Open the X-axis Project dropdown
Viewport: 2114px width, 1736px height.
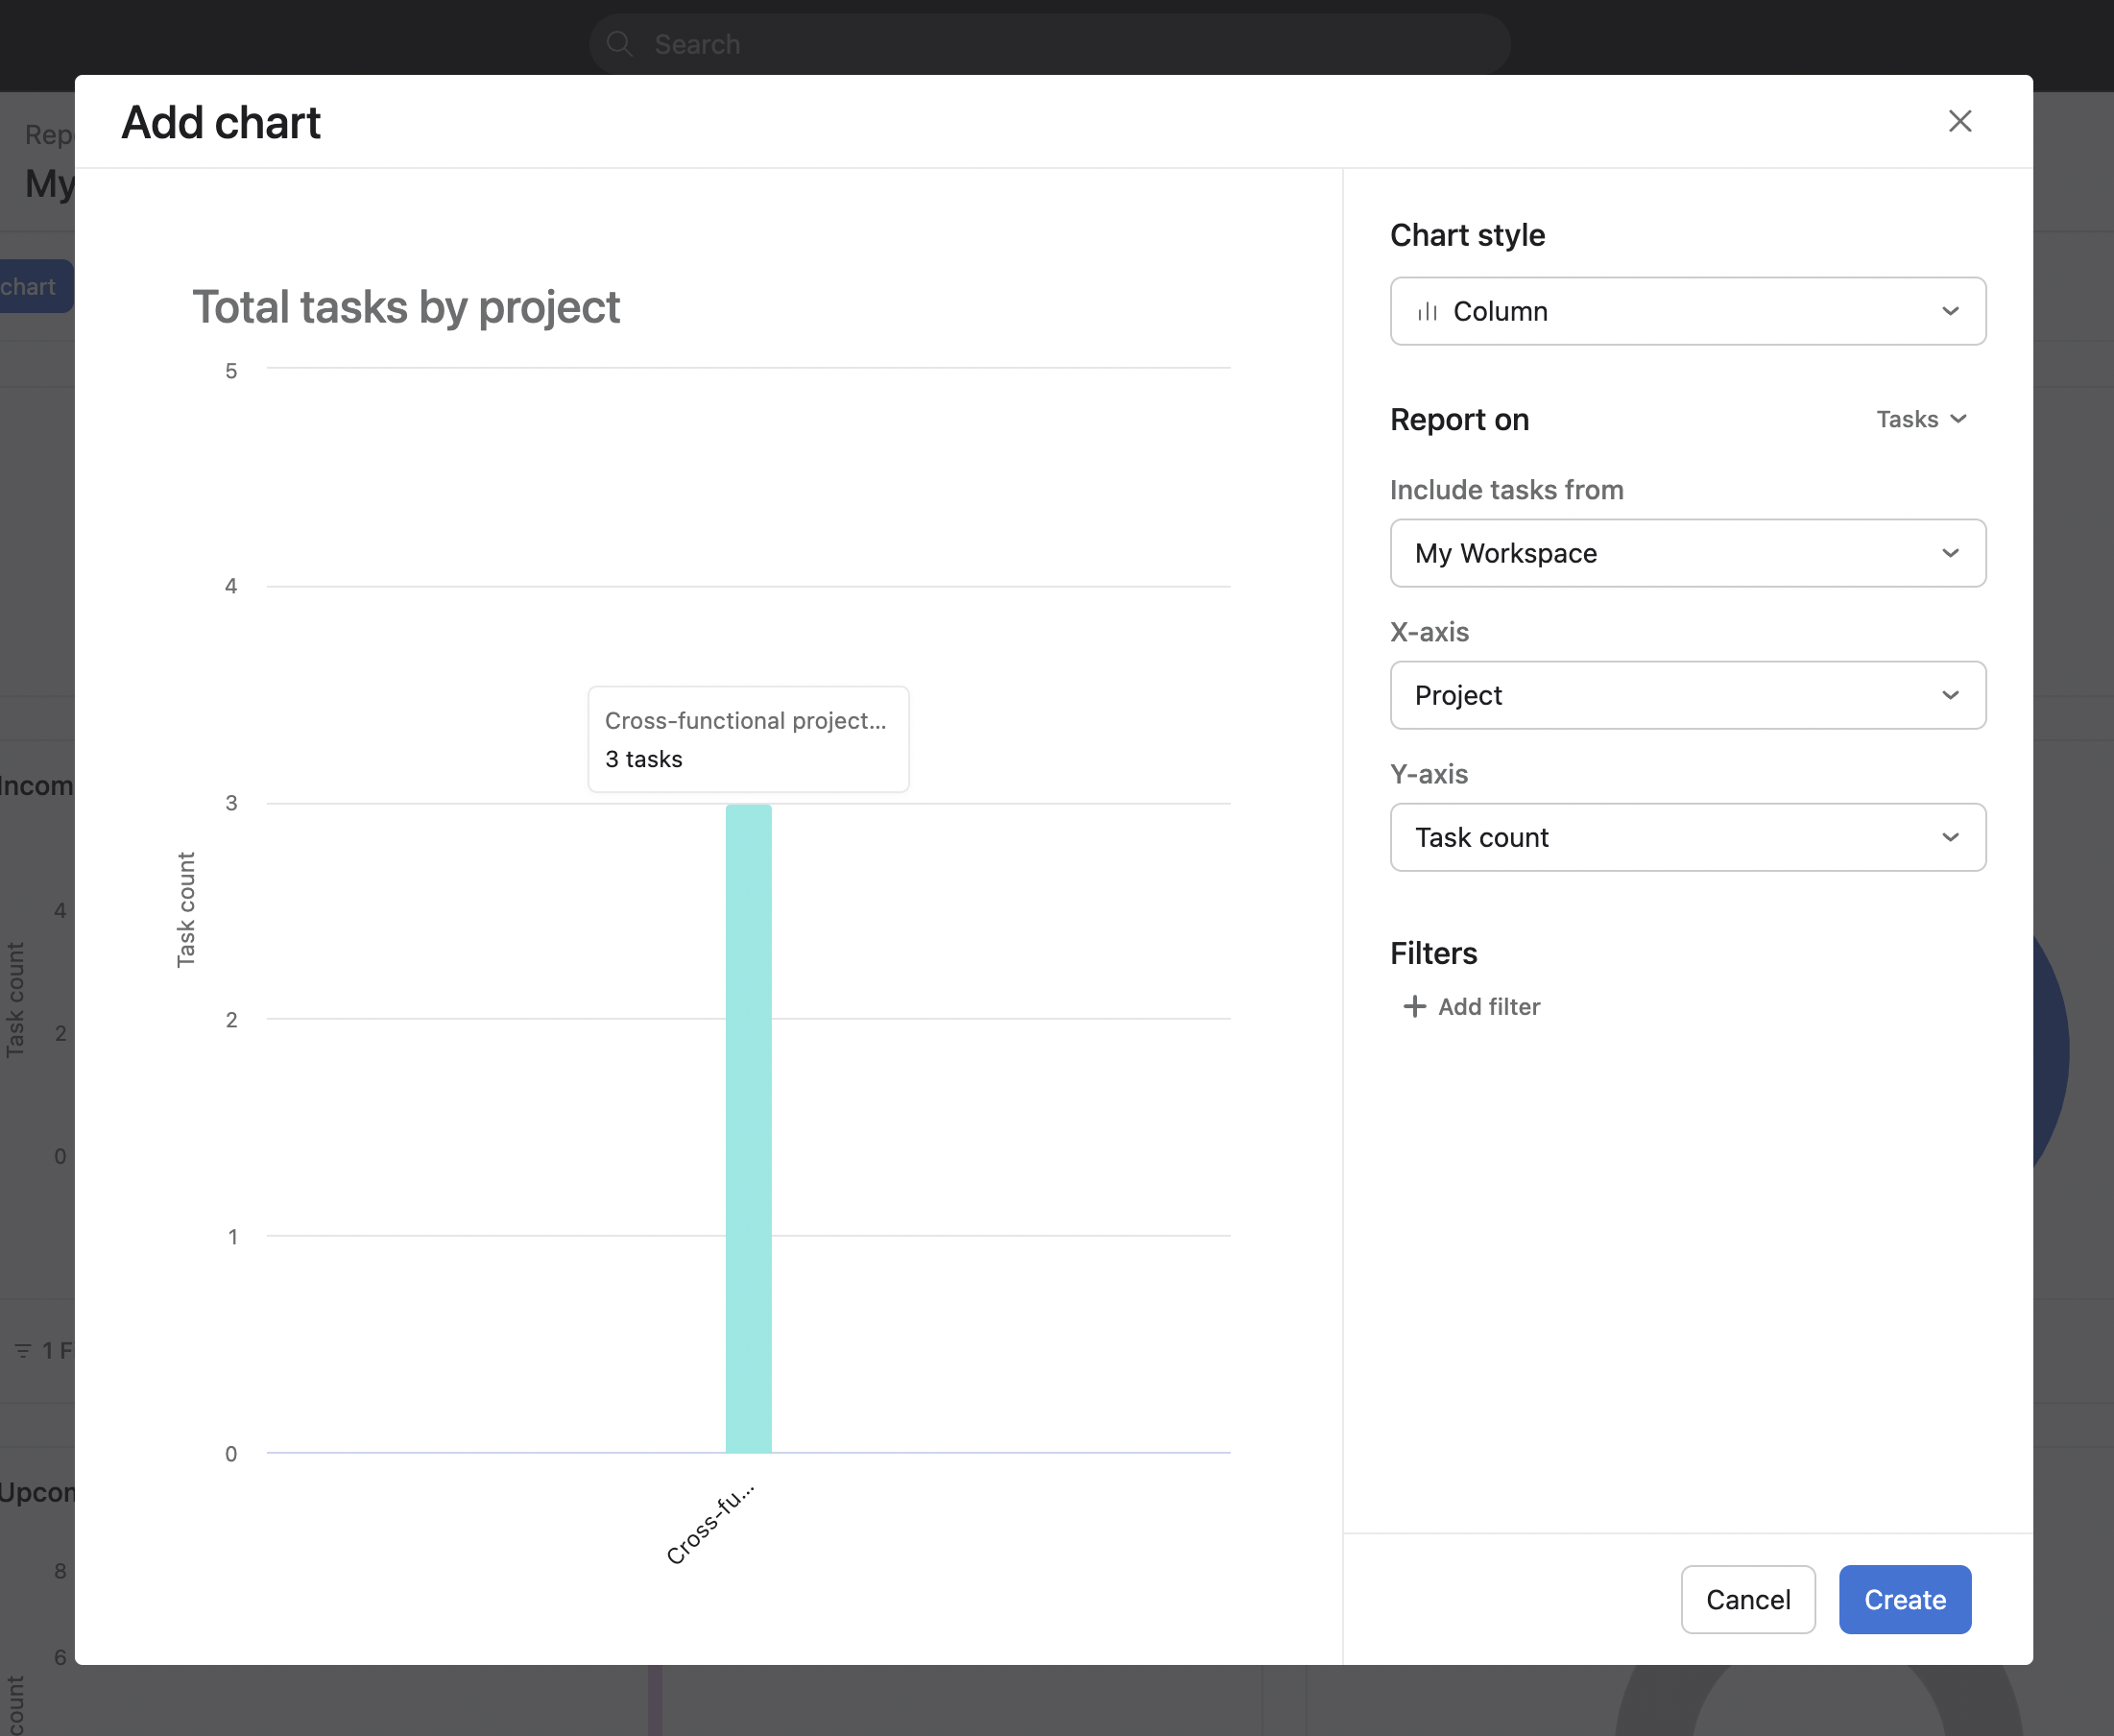coord(1686,695)
